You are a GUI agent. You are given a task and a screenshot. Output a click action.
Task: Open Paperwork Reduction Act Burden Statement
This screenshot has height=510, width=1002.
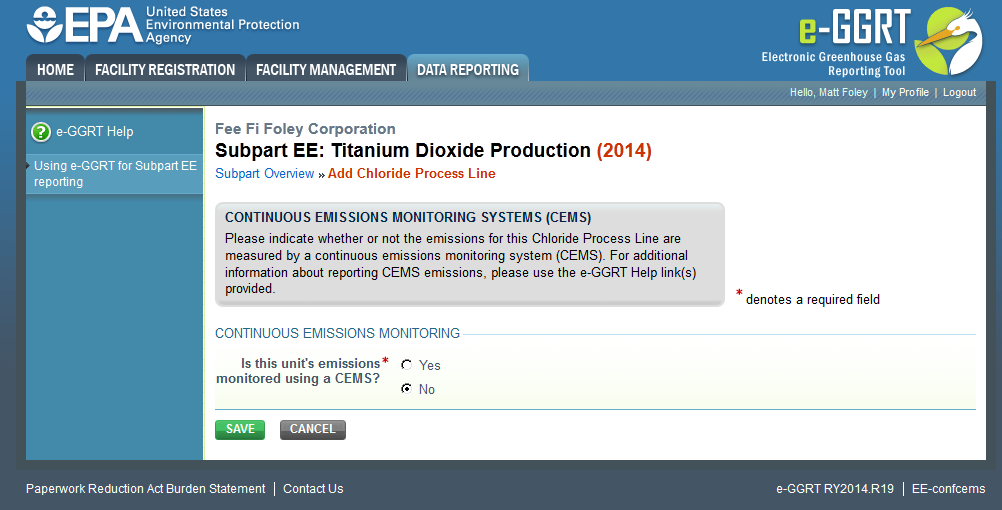click(145, 489)
